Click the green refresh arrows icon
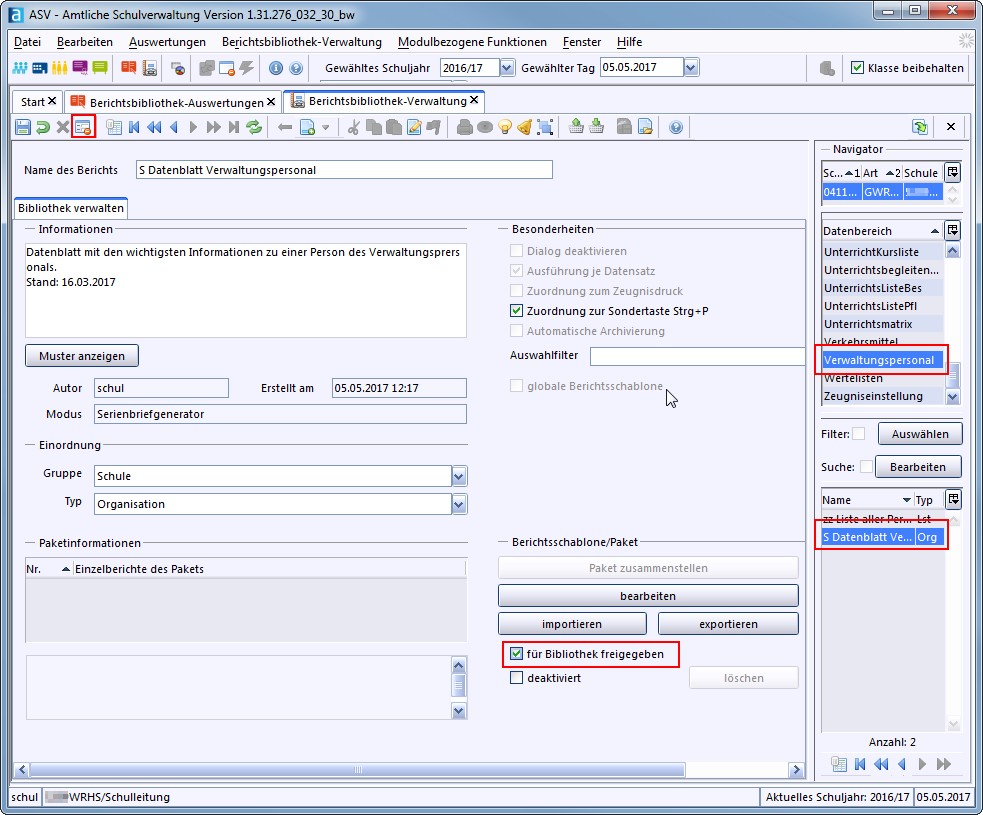 (x=254, y=127)
